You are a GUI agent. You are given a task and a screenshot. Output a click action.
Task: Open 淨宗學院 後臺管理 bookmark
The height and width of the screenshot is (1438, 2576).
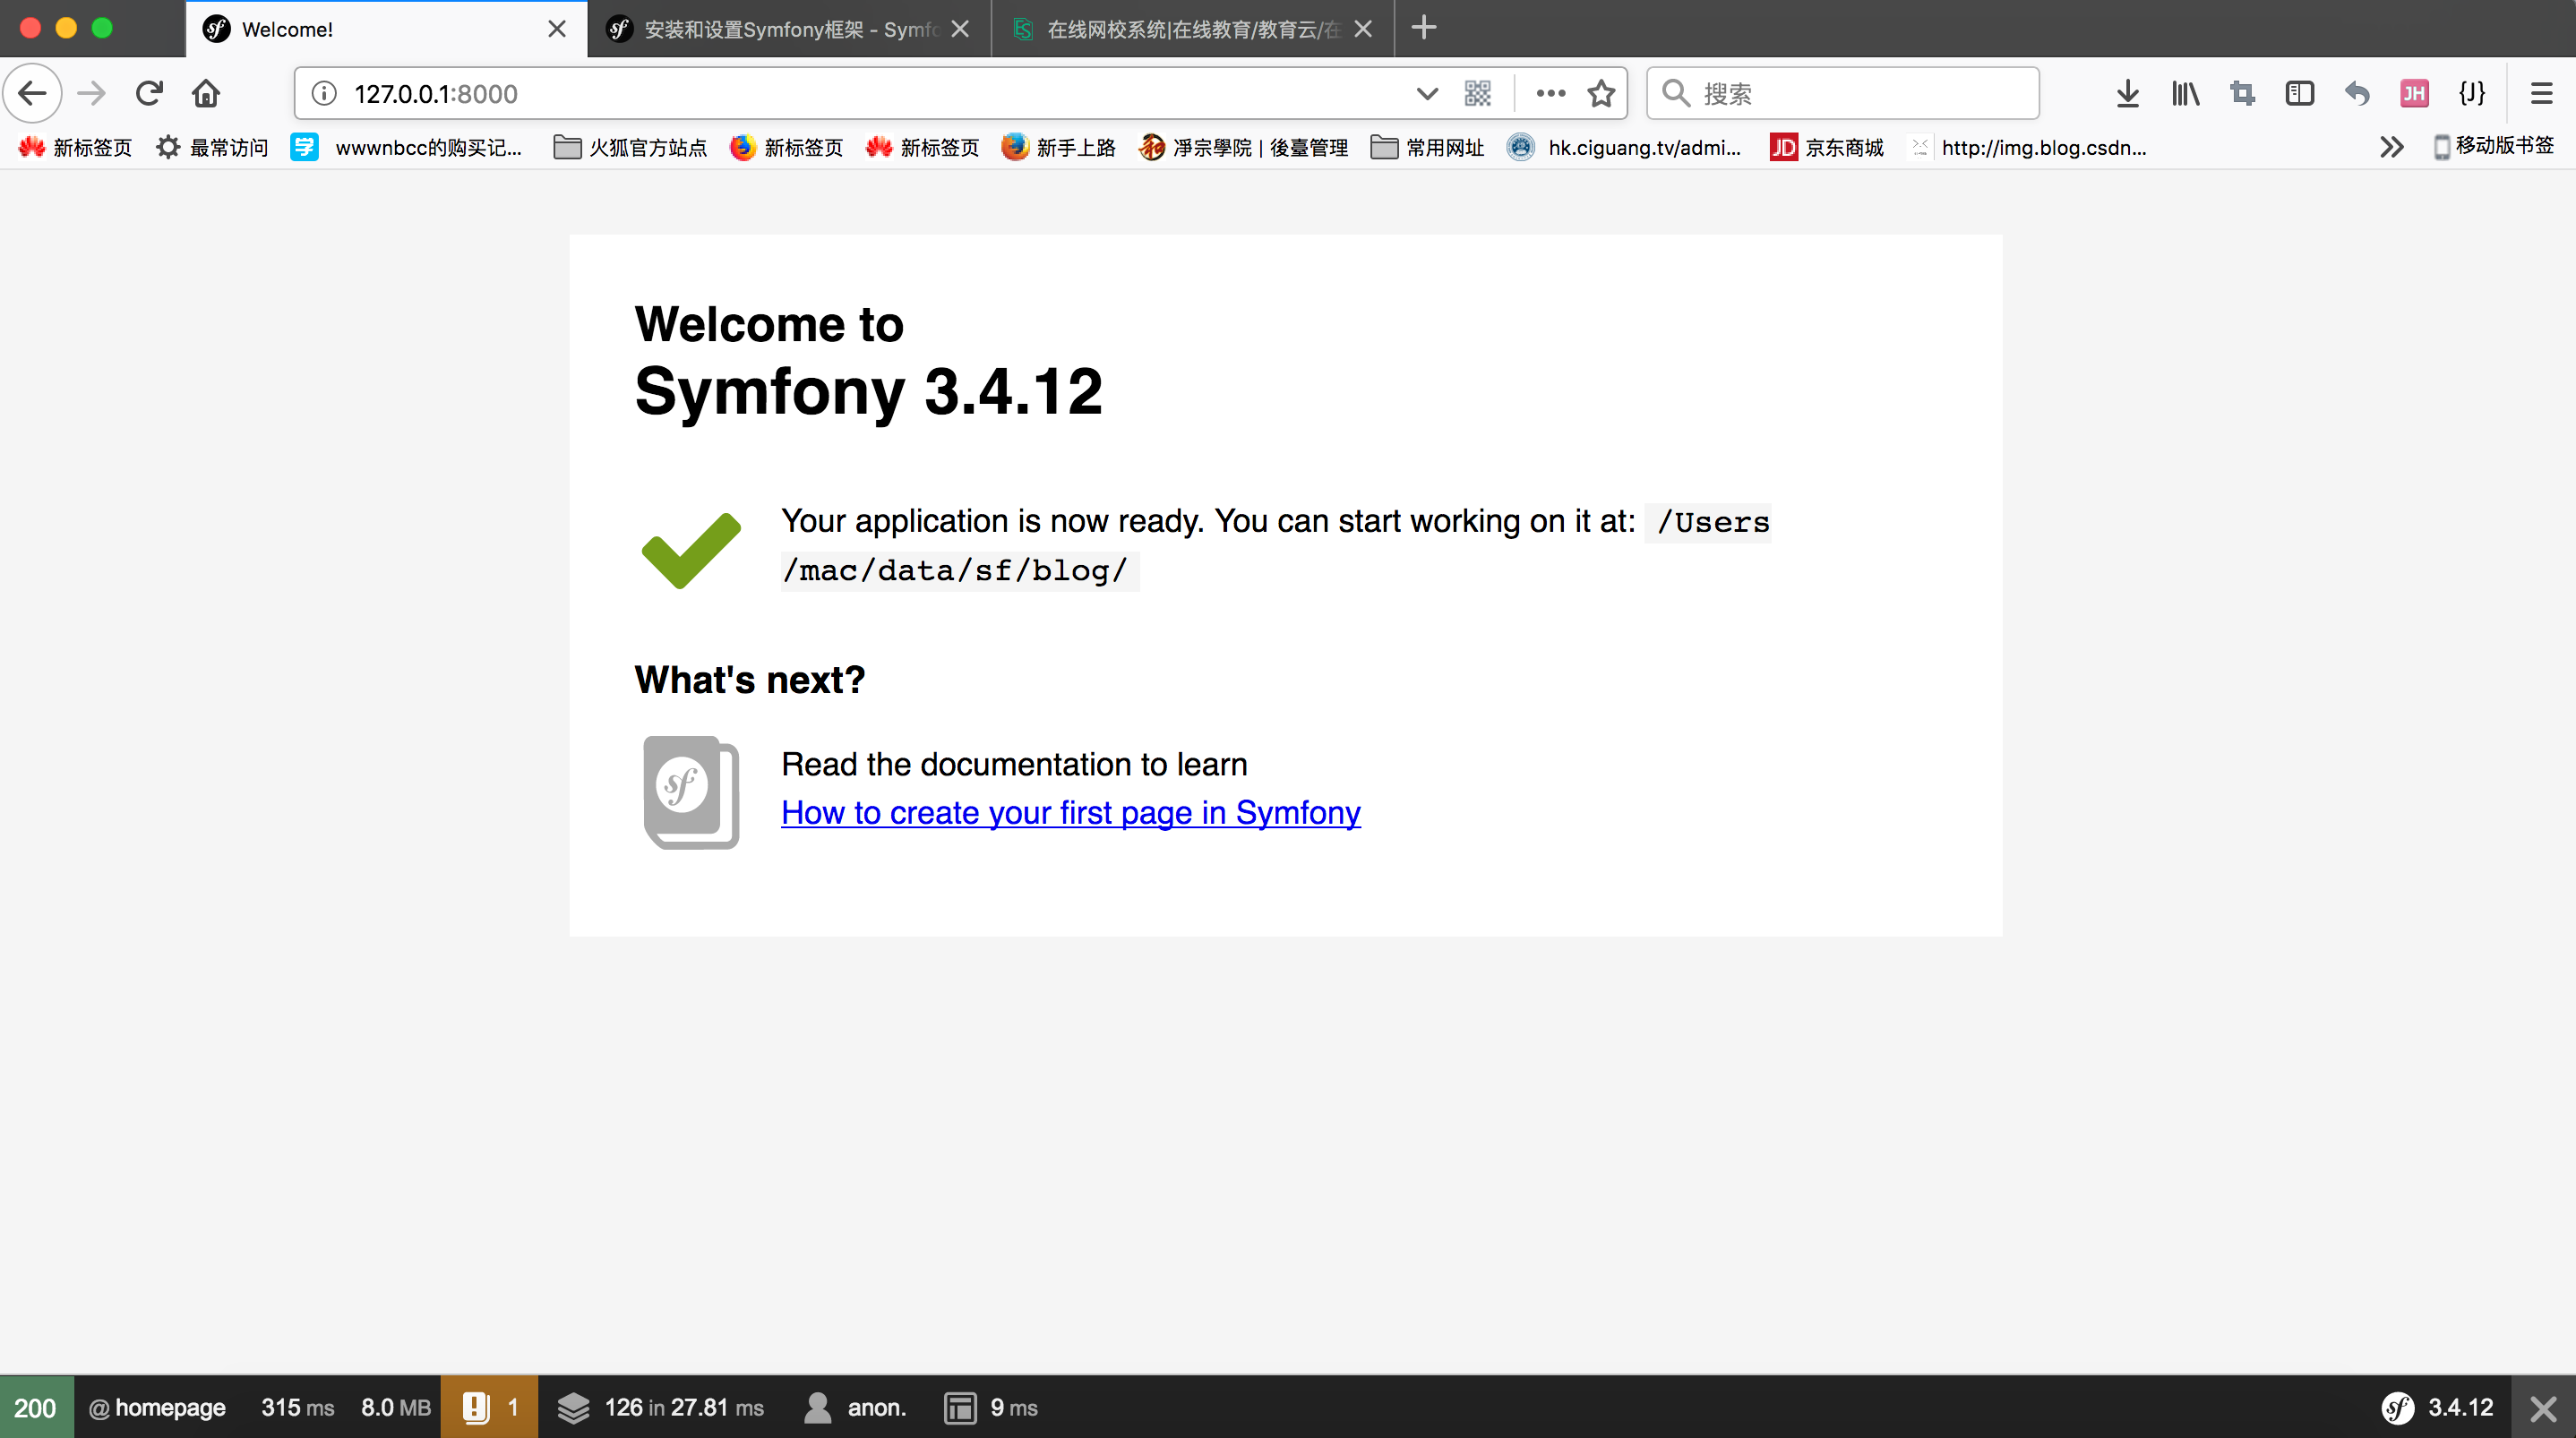pos(1243,148)
